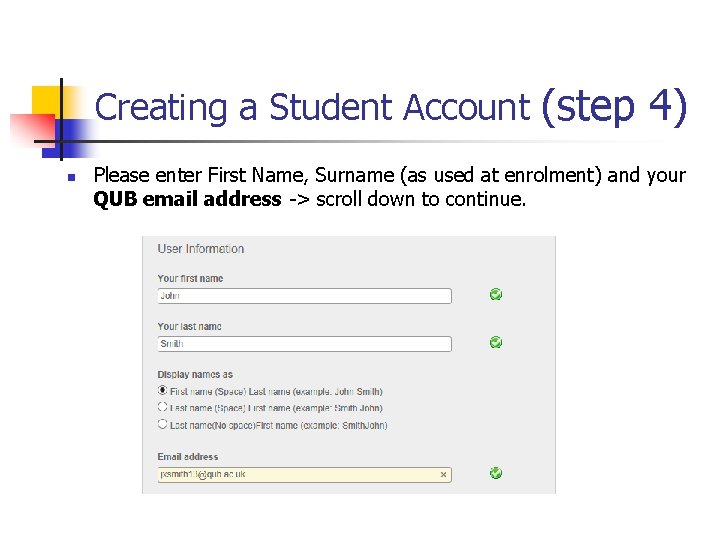Viewport: 720px width, 540px height.
Task: Click the green checkmark beside first name
Action: [496, 295]
